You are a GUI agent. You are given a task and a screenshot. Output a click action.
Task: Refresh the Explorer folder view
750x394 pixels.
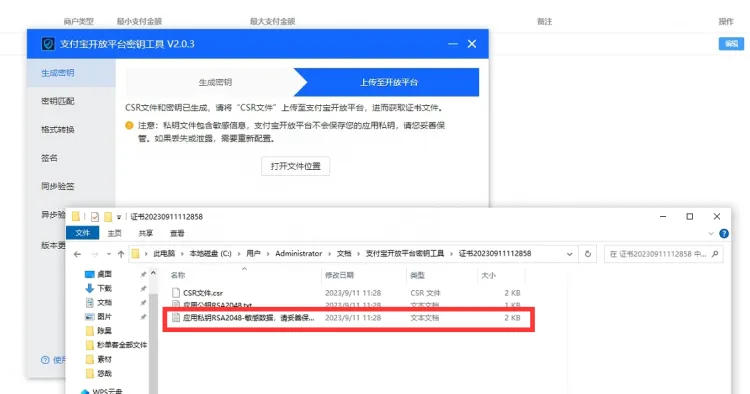coord(588,254)
